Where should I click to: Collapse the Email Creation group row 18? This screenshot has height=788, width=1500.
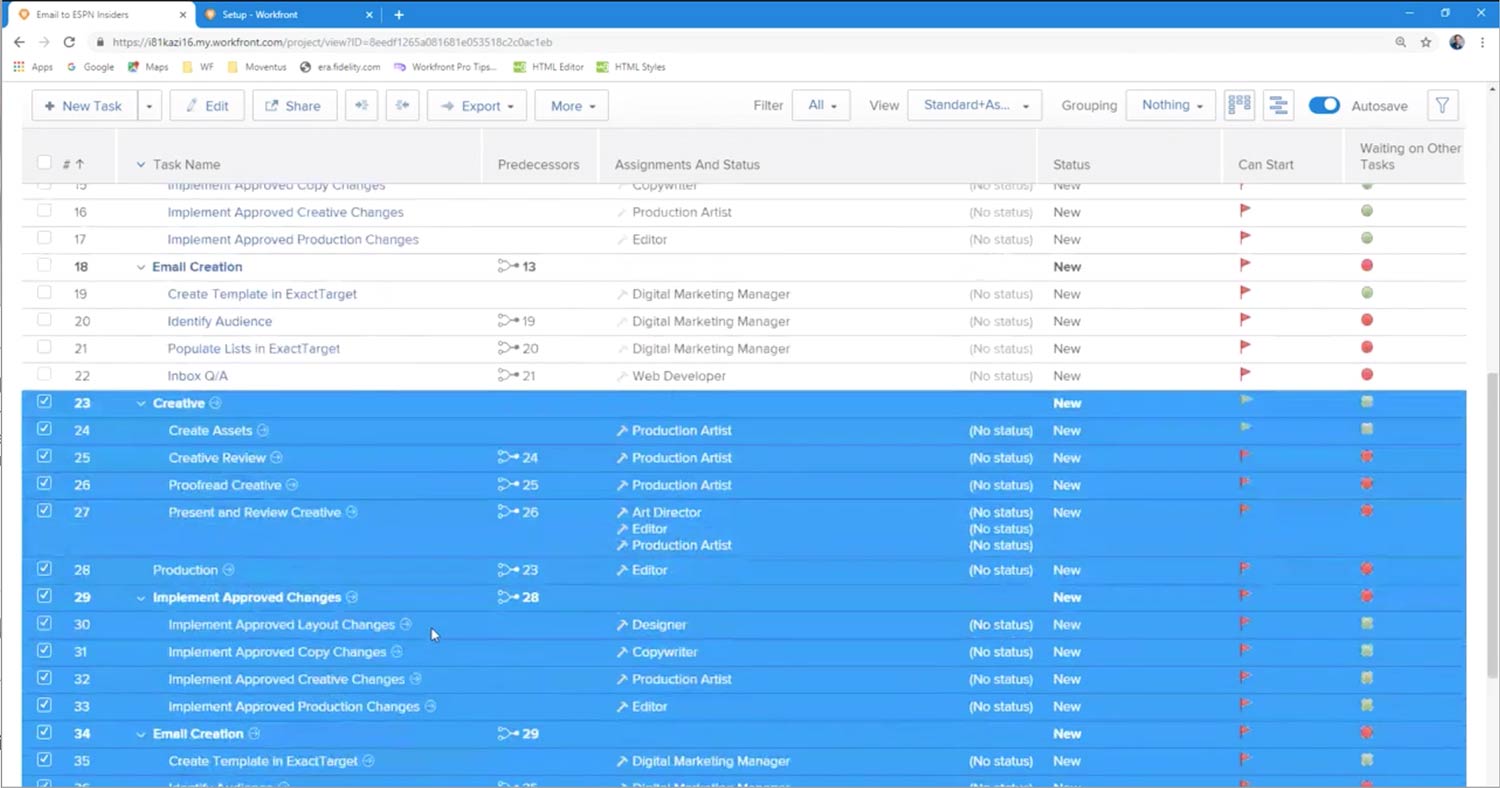point(141,267)
